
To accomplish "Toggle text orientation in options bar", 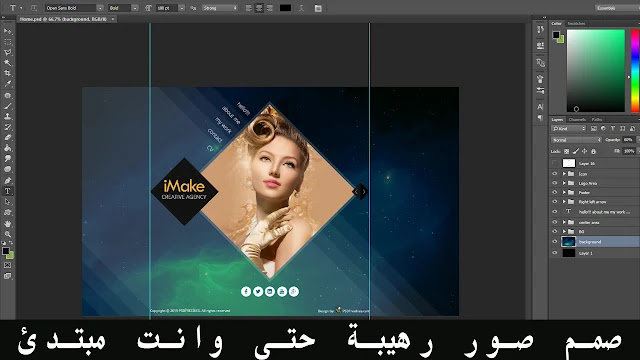I will tap(34, 8).
